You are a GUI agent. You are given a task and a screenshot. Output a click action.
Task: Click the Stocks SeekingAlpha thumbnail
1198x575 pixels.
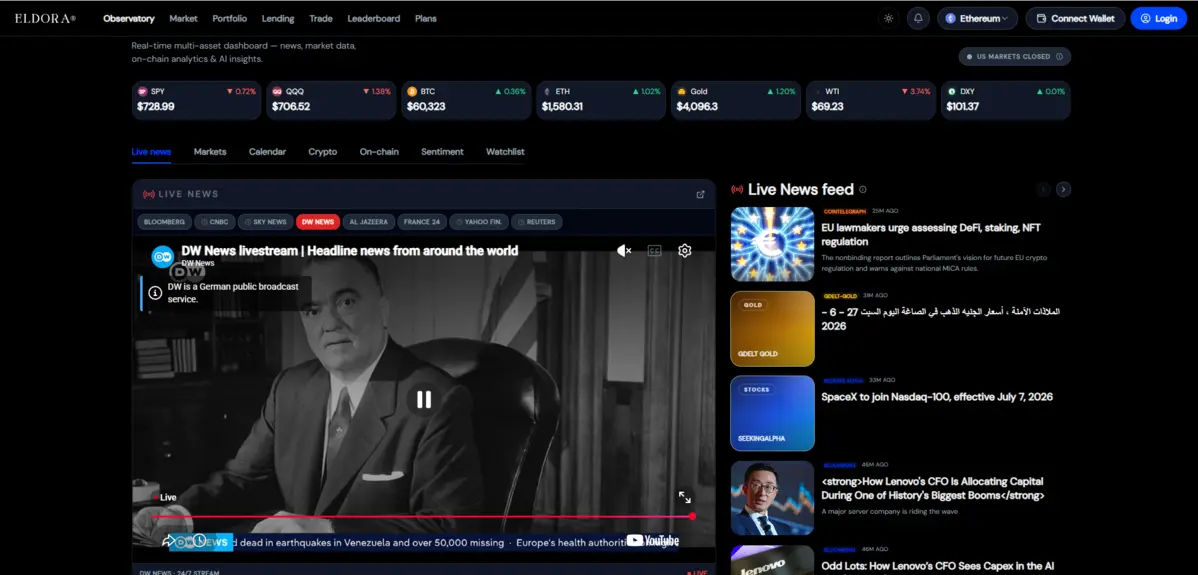pyautogui.click(x=772, y=413)
